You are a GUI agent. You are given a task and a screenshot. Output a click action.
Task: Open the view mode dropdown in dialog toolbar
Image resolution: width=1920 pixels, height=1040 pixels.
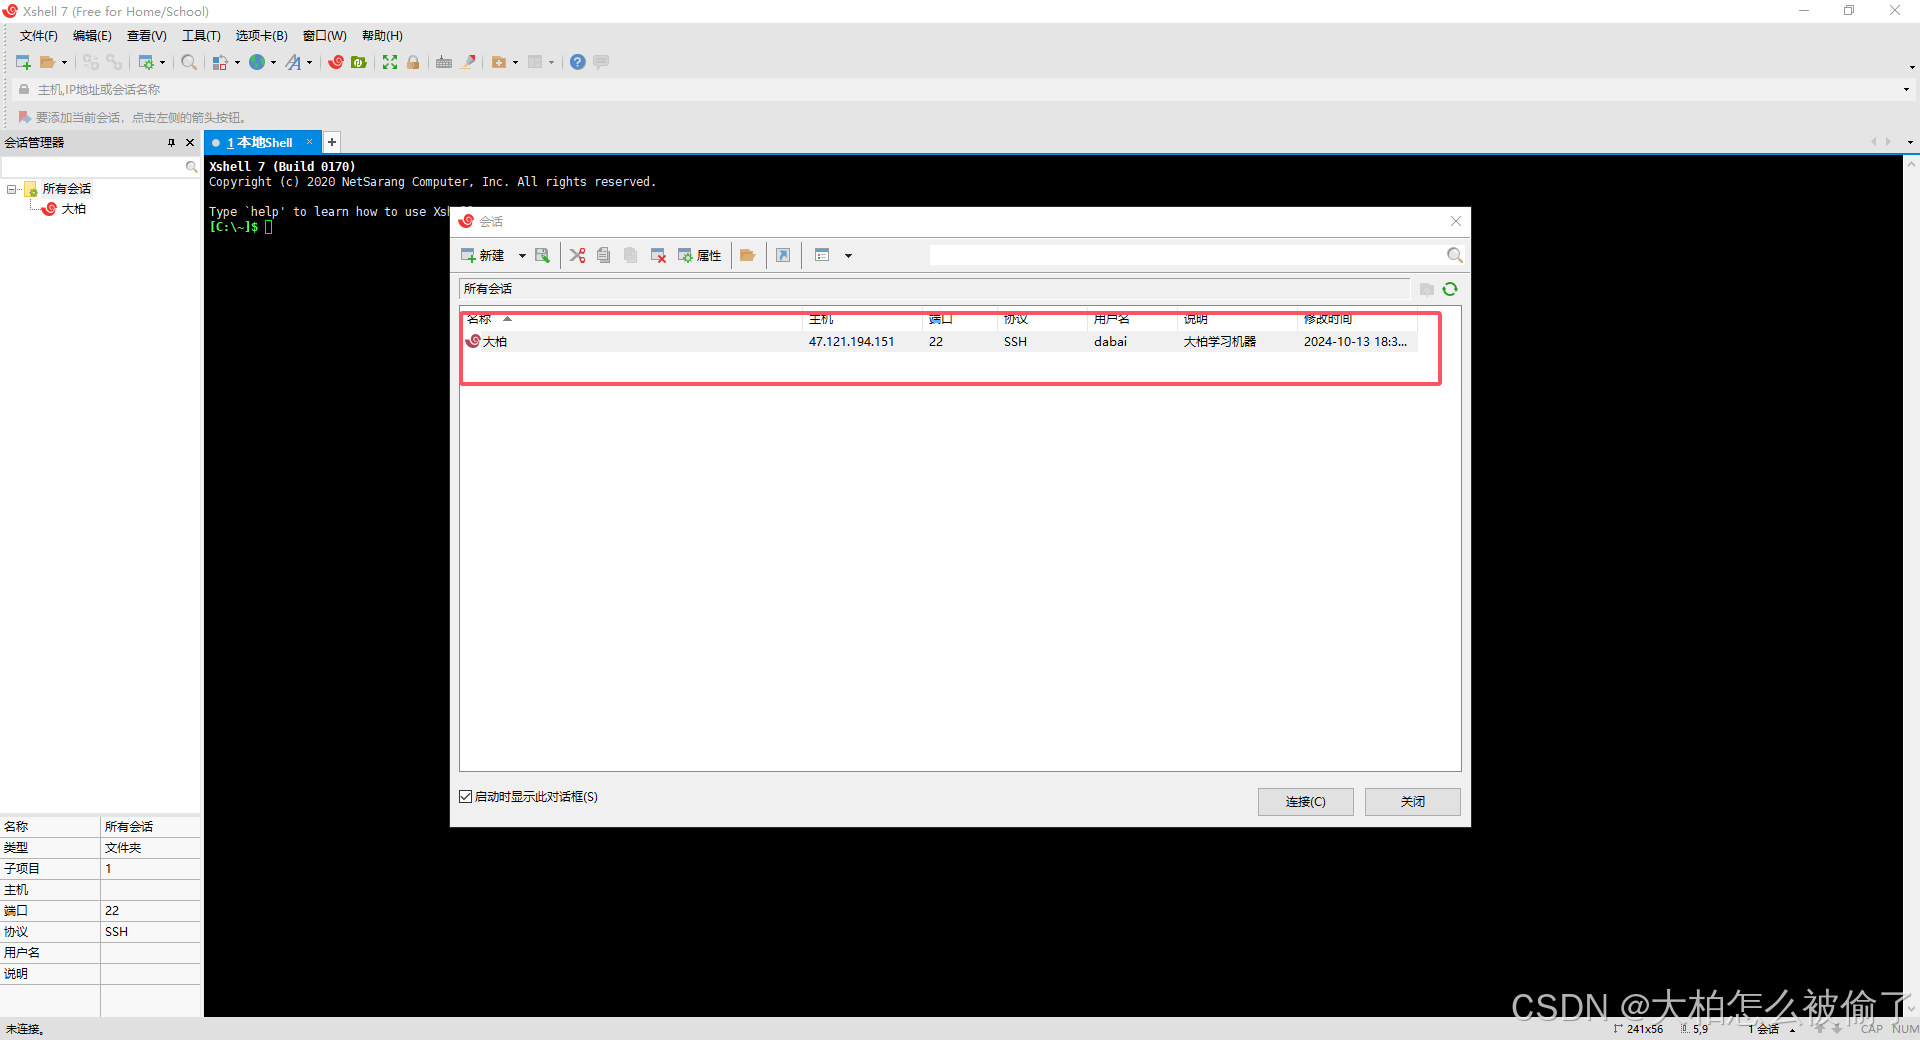click(x=848, y=256)
